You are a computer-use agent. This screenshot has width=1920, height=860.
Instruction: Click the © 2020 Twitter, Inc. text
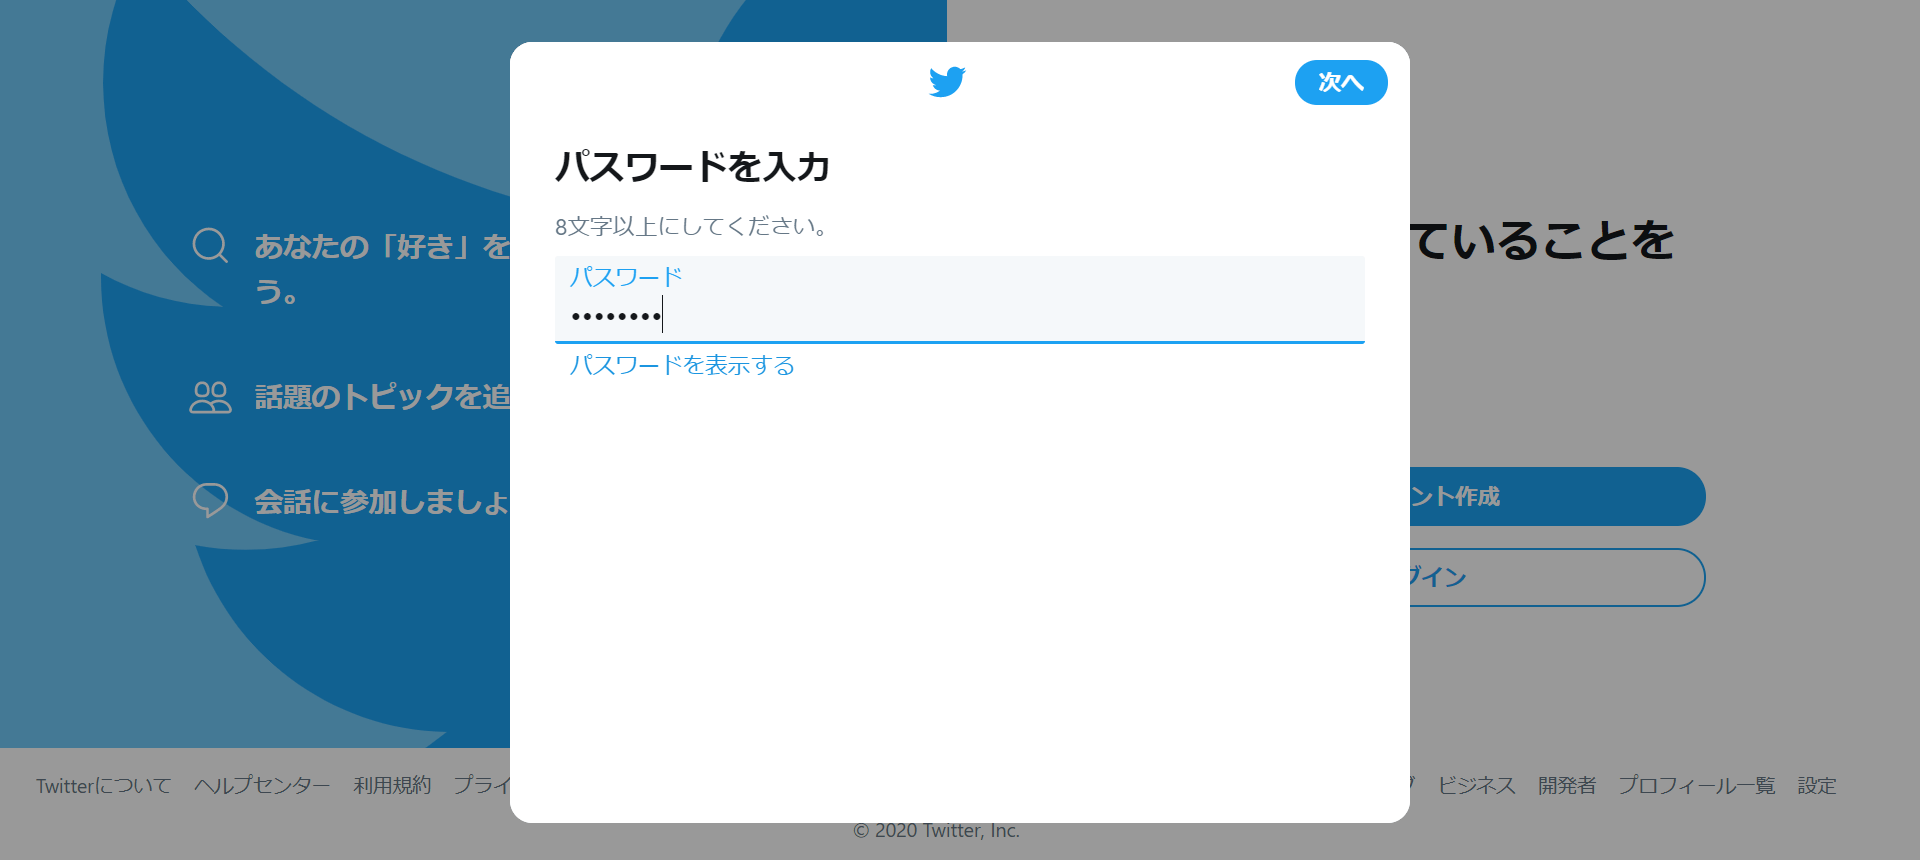(937, 831)
